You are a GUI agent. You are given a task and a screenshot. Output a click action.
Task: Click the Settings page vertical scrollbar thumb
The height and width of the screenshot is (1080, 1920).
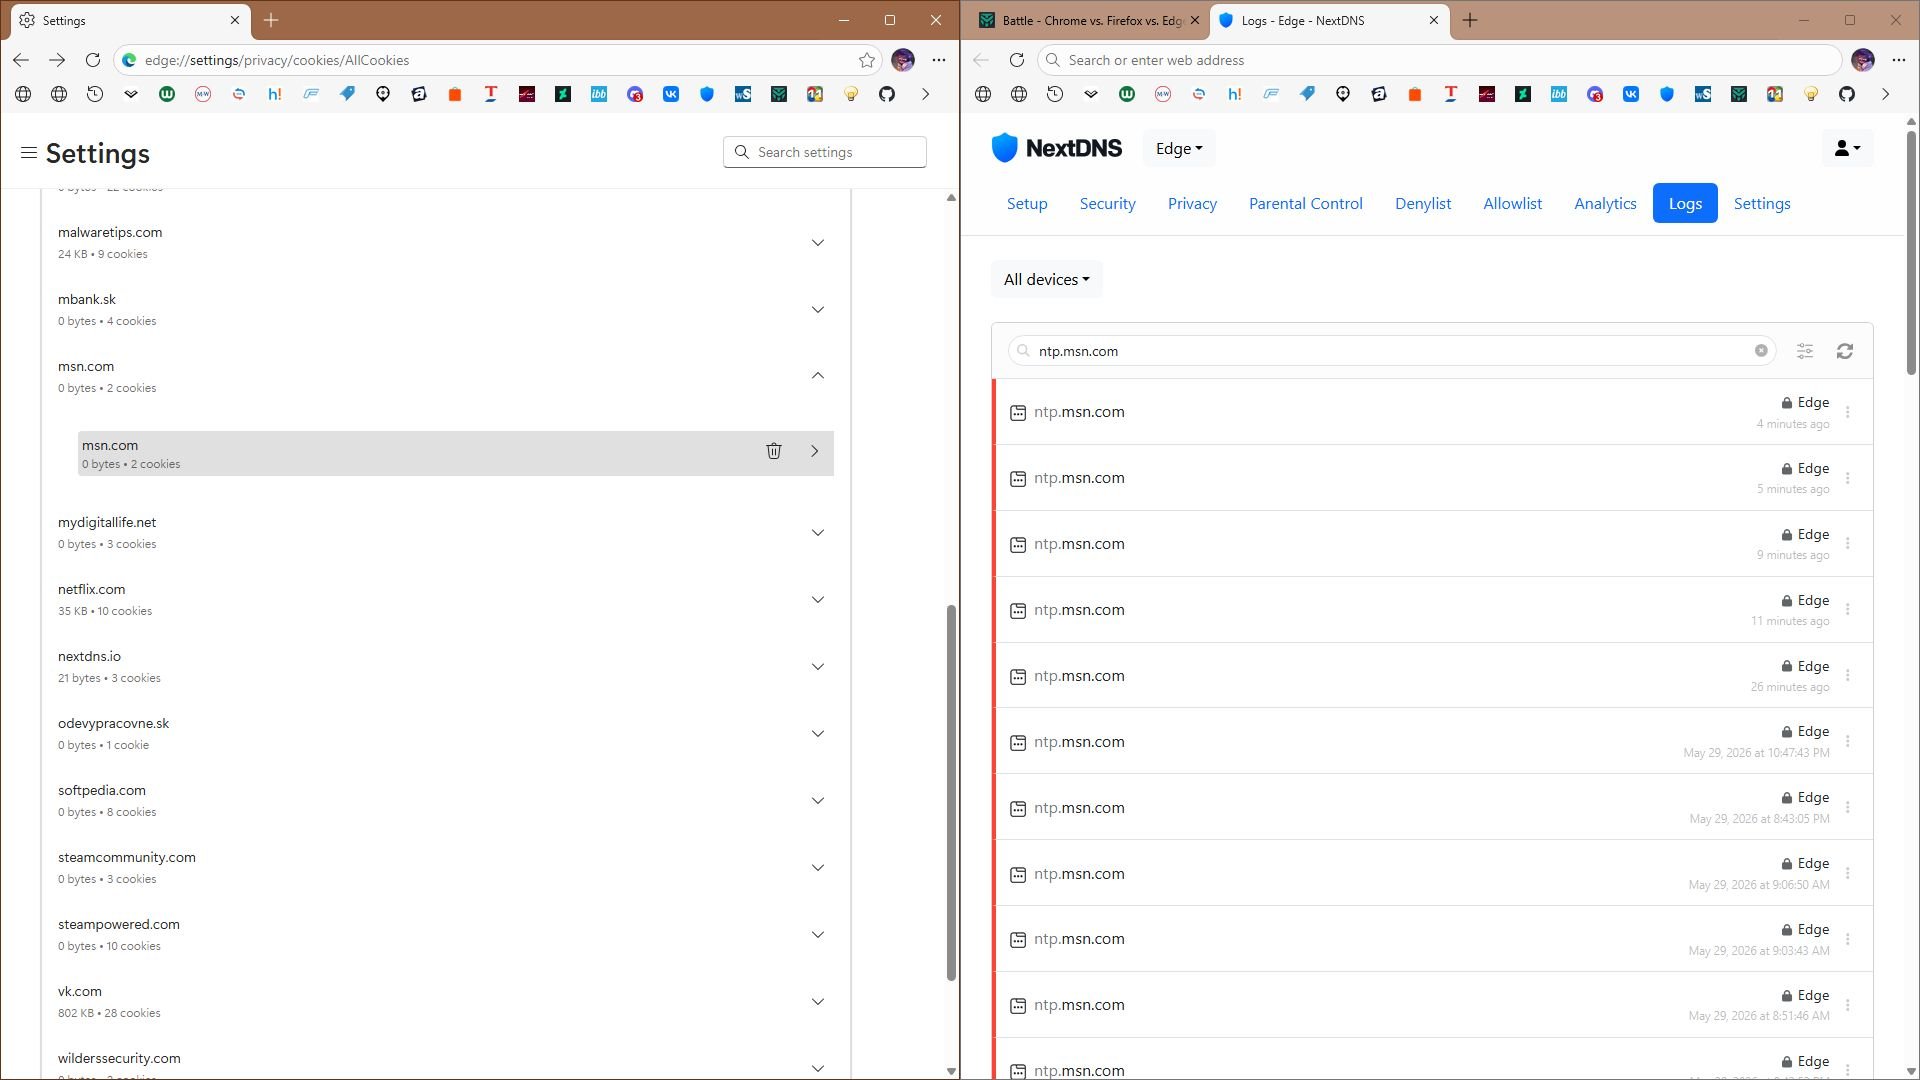pos(951,792)
